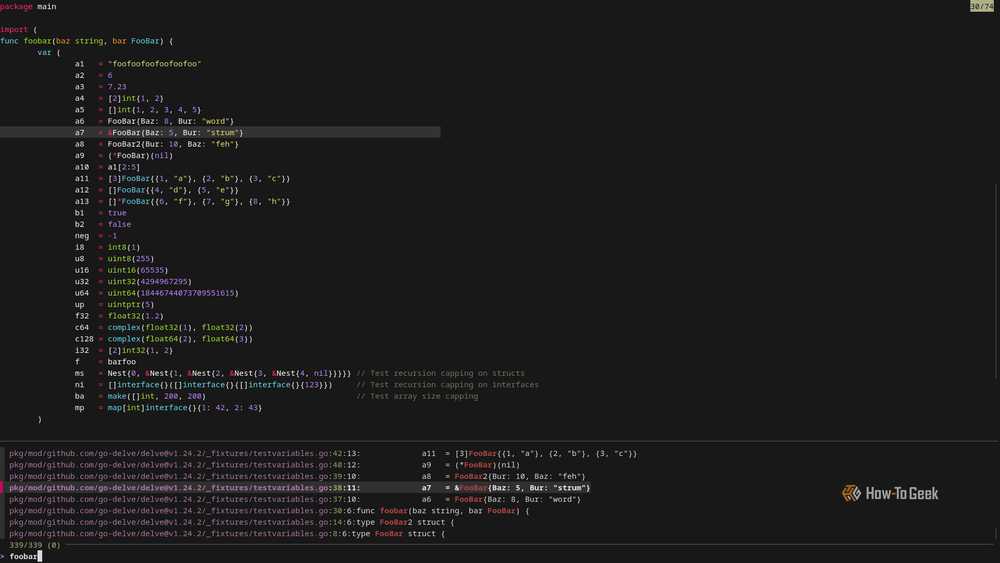Click the up uintptr(5) line
1000x563 pixels.
pyautogui.click(x=114, y=305)
